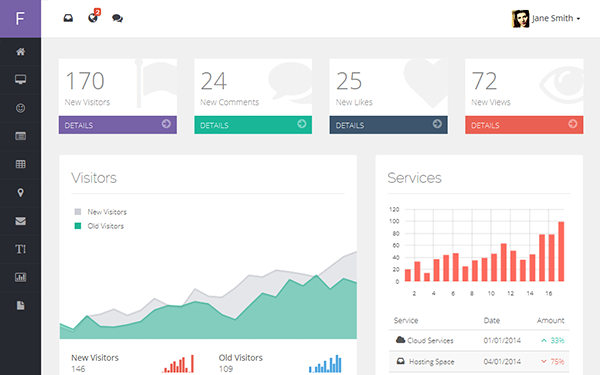The image size is (600, 375).
Task: Click the cloud icon beside Cloud Services
Action: point(400,340)
